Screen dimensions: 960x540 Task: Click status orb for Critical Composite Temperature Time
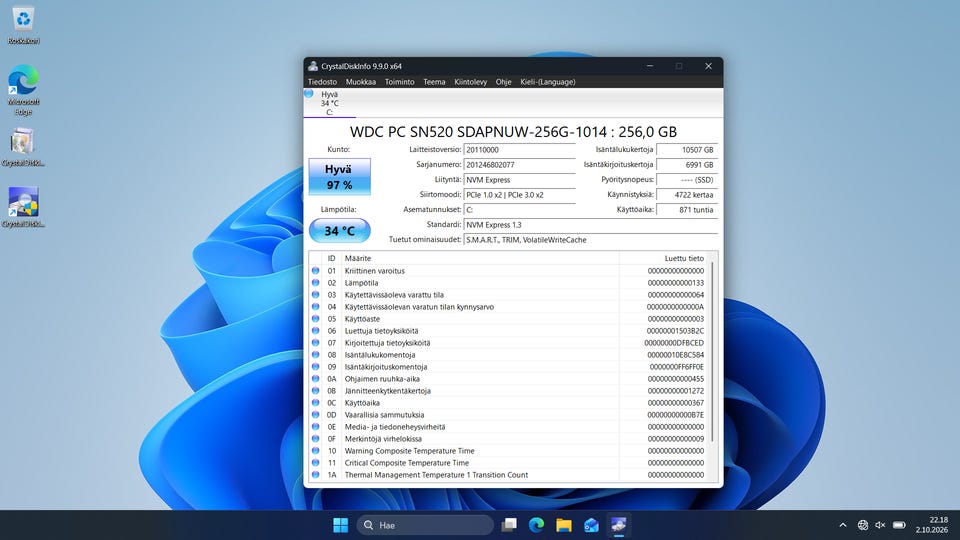pos(315,463)
